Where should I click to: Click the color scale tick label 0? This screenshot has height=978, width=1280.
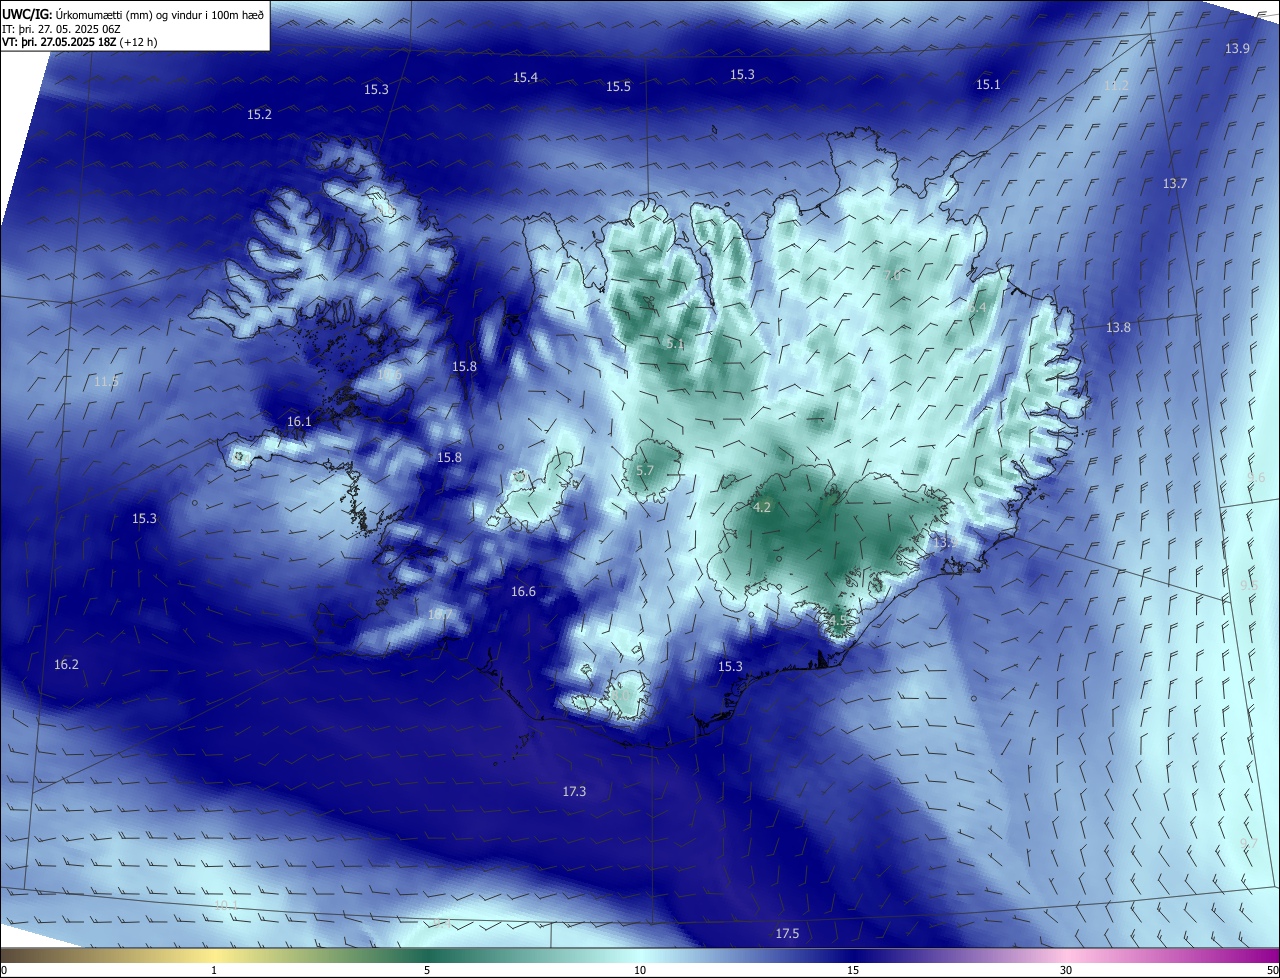coord(3,971)
